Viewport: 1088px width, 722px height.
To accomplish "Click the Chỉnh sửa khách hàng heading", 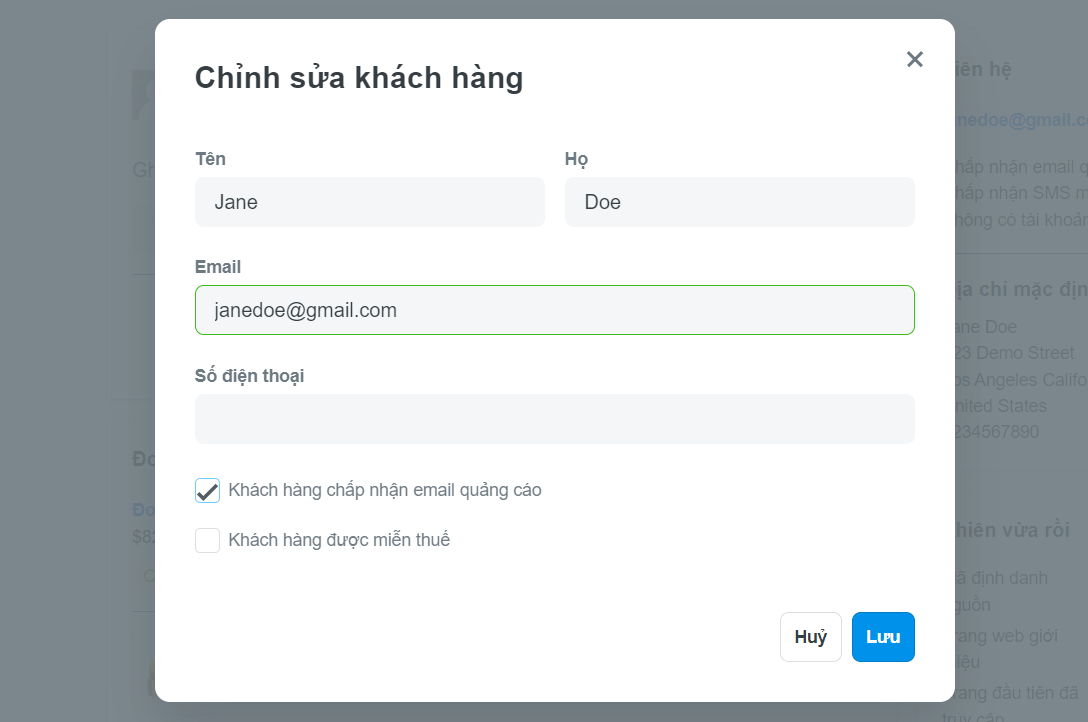I will point(359,78).
